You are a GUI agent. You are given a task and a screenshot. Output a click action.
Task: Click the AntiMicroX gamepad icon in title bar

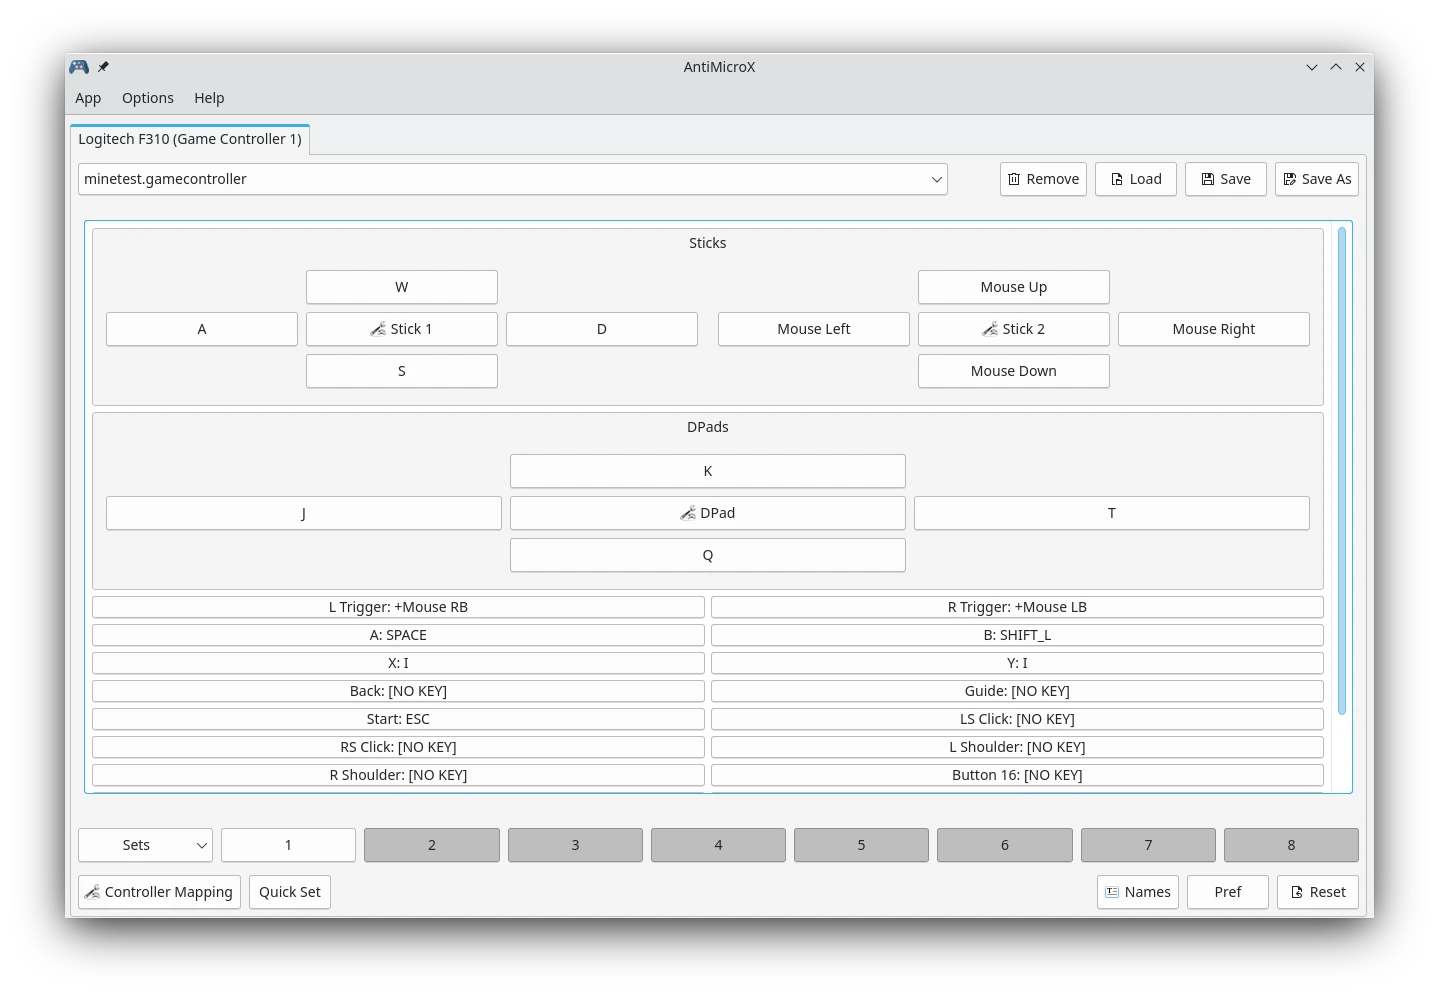tap(79, 67)
